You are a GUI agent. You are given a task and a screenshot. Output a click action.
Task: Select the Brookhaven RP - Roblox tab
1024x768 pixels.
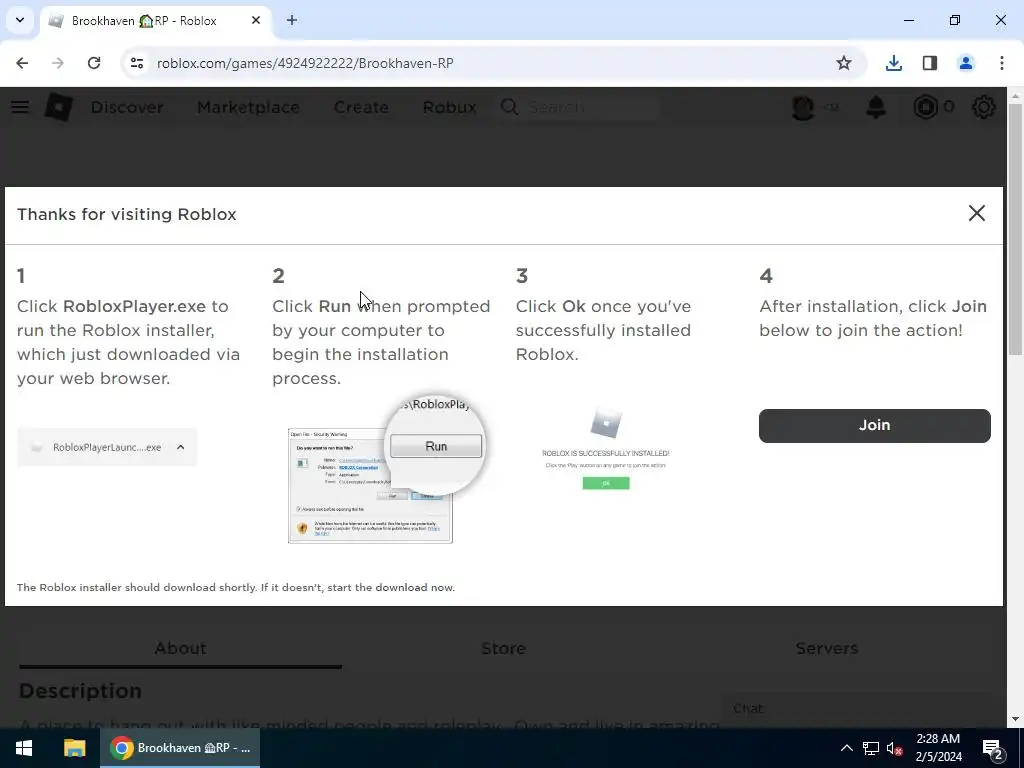point(155,21)
